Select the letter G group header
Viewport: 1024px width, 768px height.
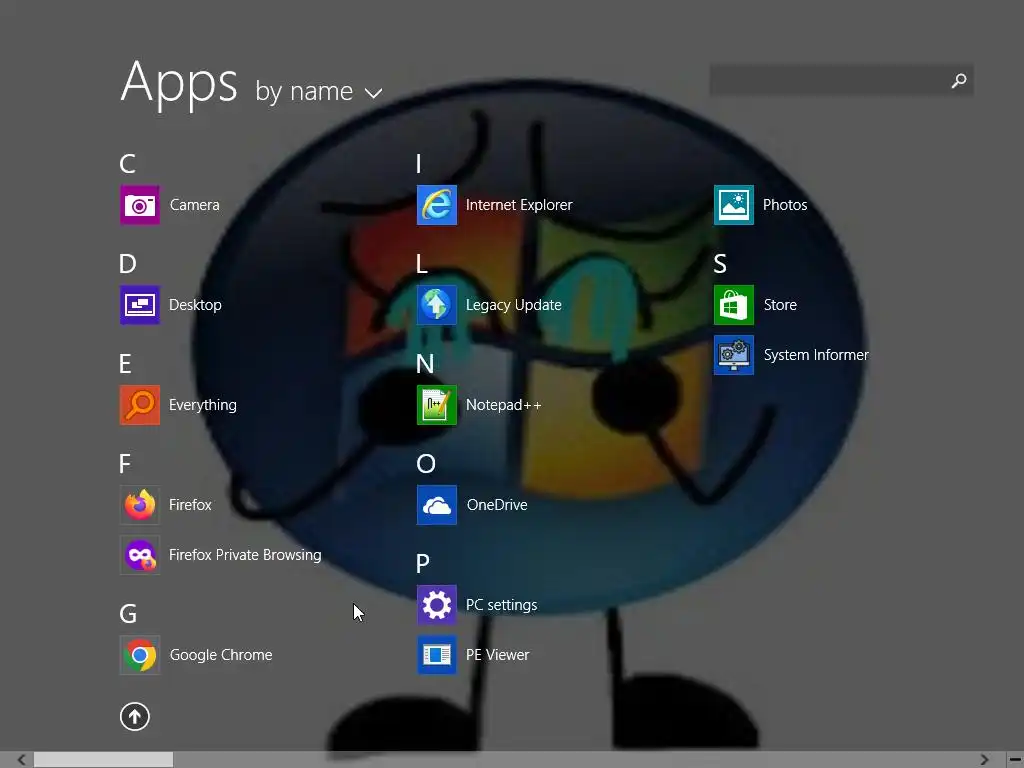coord(128,614)
